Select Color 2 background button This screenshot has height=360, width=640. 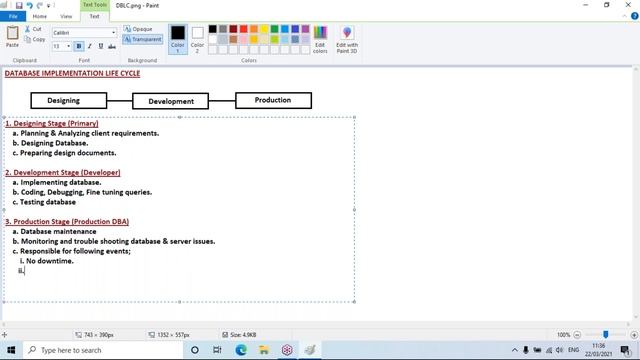[x=197, y=39]
